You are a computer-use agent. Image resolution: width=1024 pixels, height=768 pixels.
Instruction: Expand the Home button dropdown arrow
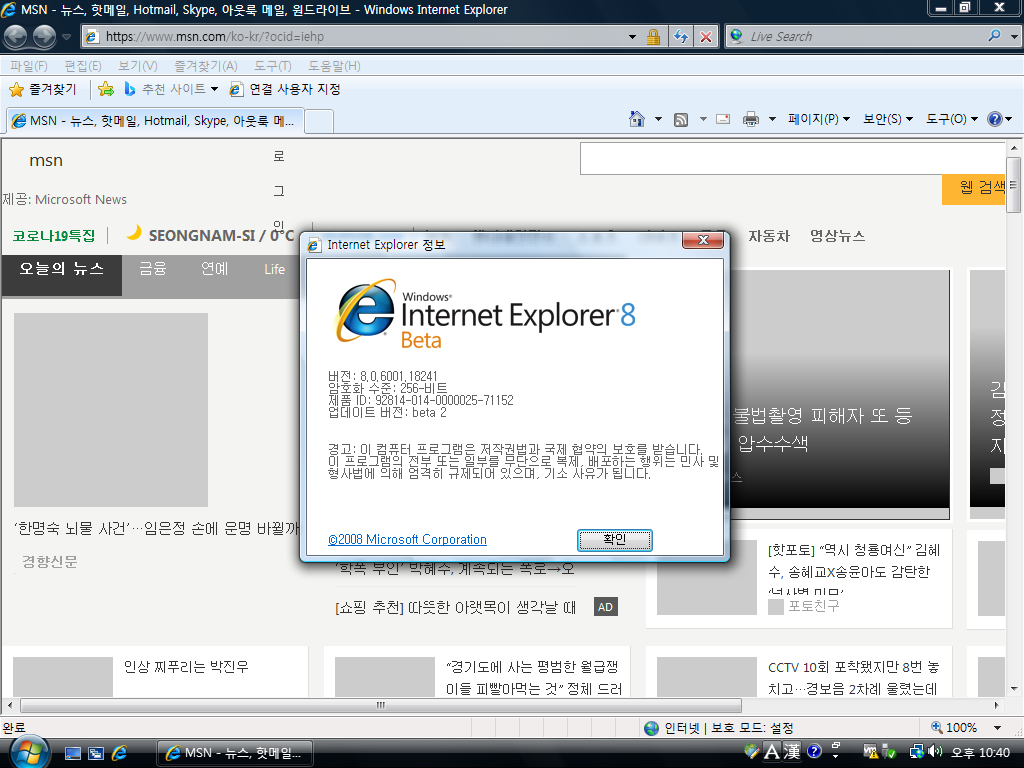coord(658,120)
